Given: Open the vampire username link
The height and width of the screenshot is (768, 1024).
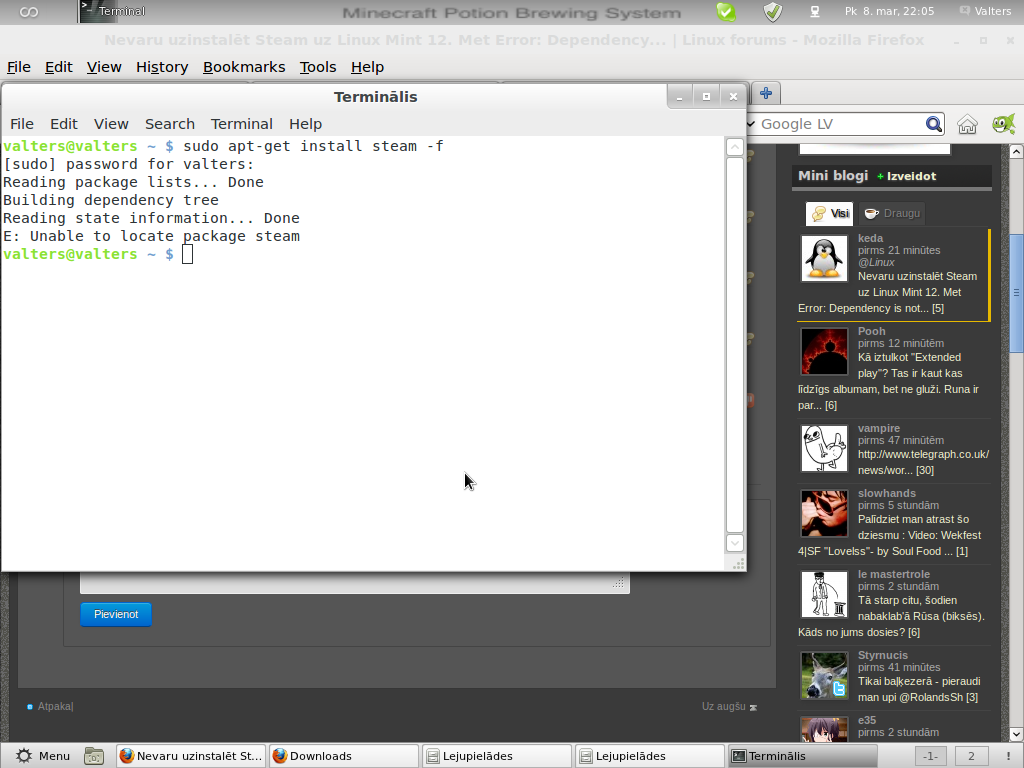Looking at the screenshot, I should point(878,428).
